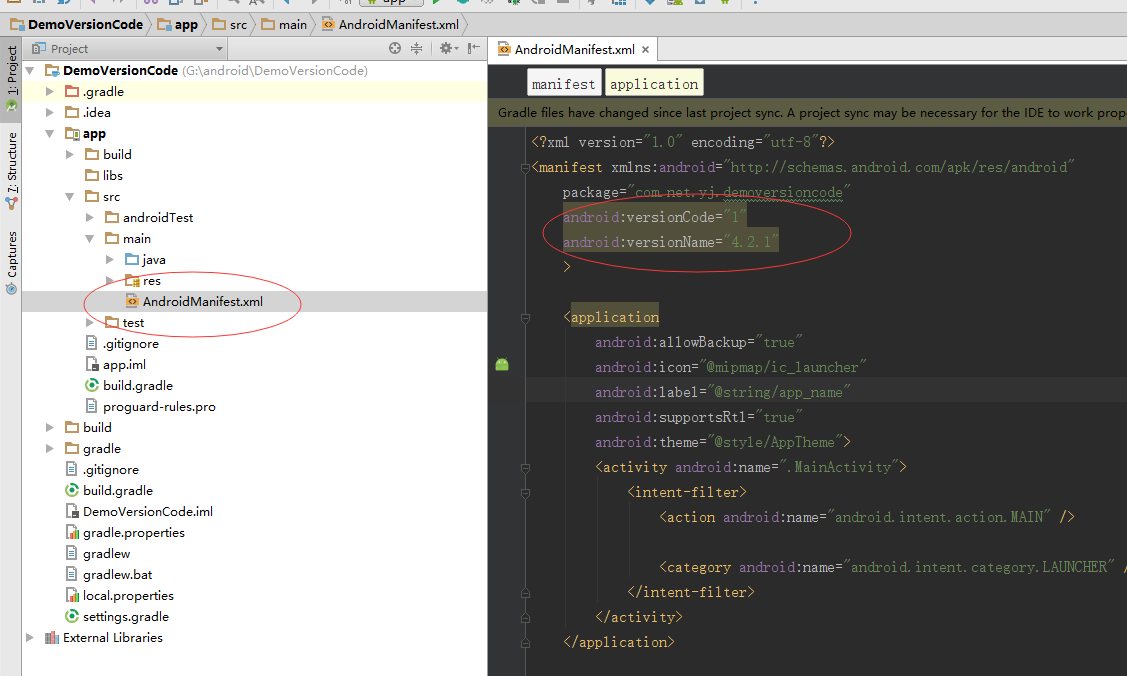The width and height of the screenshot is (1127, 676).
Task: Collapse the app module arrow
Action: (50, 134)
